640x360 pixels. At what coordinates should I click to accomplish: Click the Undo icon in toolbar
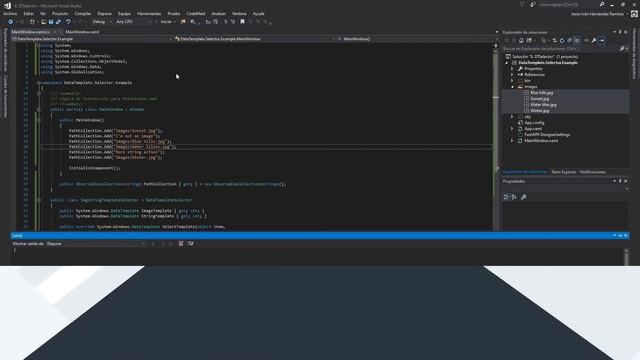click(x=68, y=22)
